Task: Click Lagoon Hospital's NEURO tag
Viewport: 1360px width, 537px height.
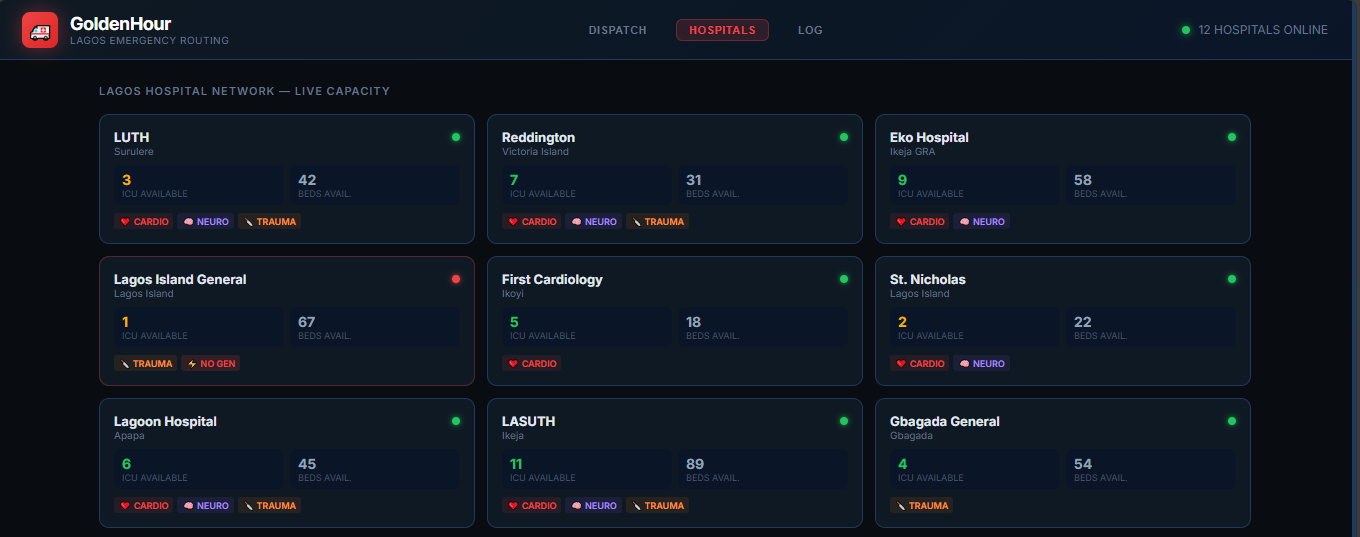Action: [206, 506]
